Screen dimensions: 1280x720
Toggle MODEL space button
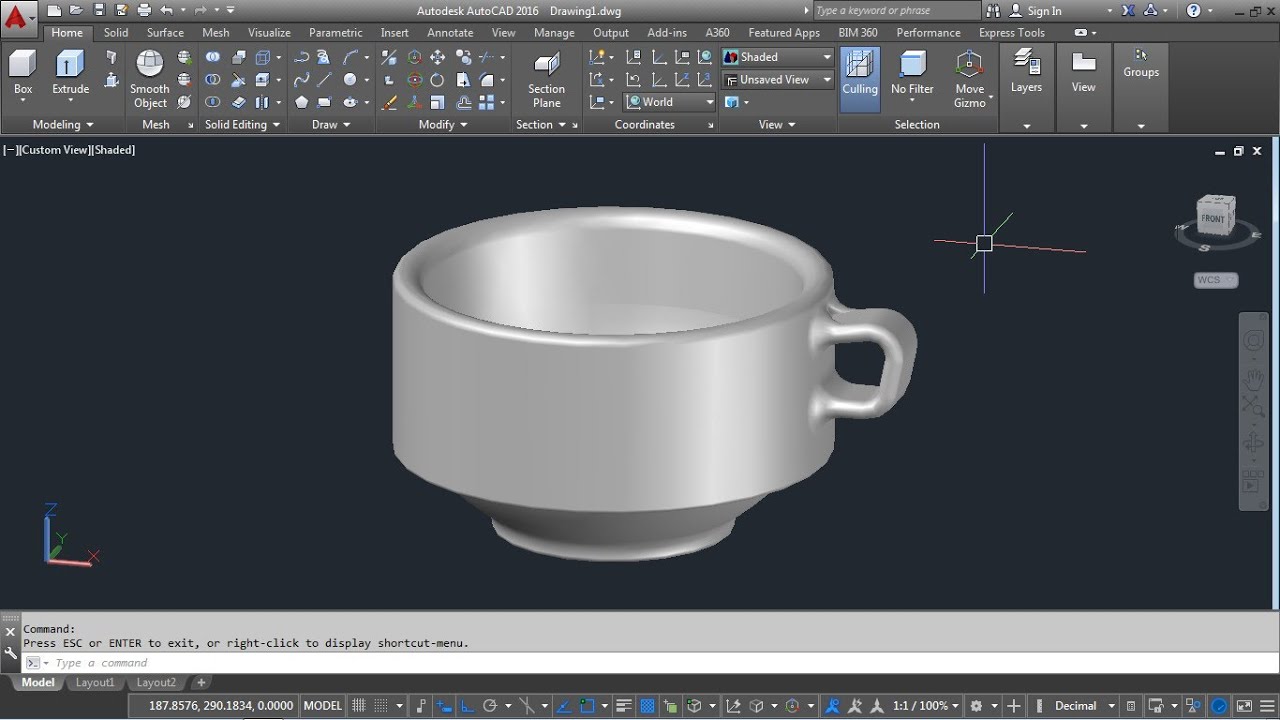click(x=322, y=705)
